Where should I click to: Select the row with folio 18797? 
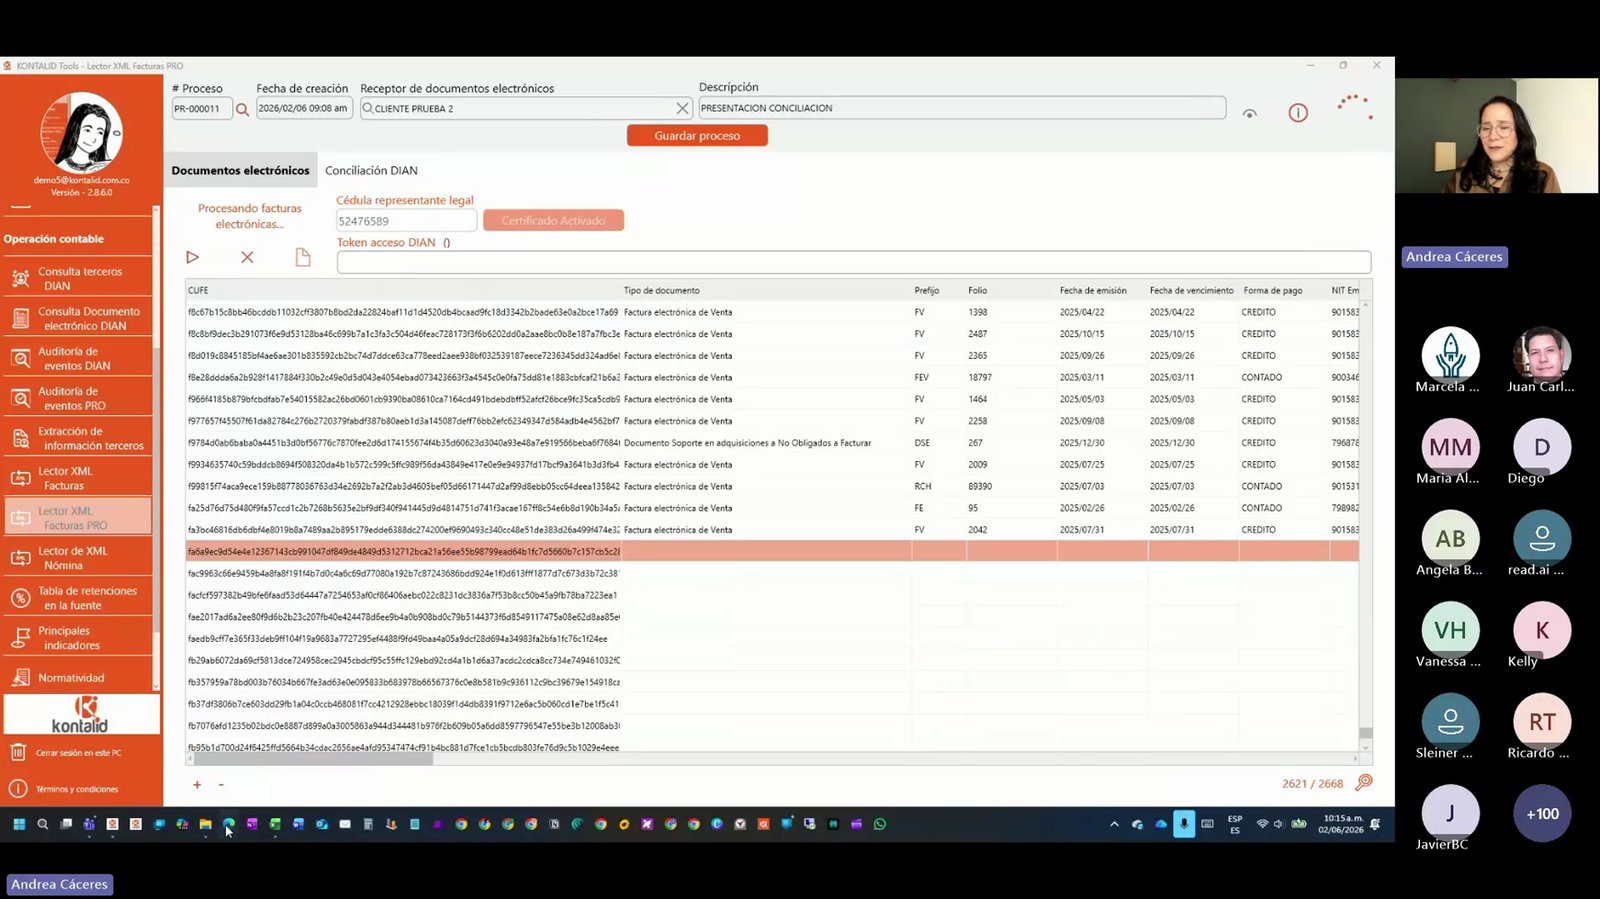click(x=772, y=378)
